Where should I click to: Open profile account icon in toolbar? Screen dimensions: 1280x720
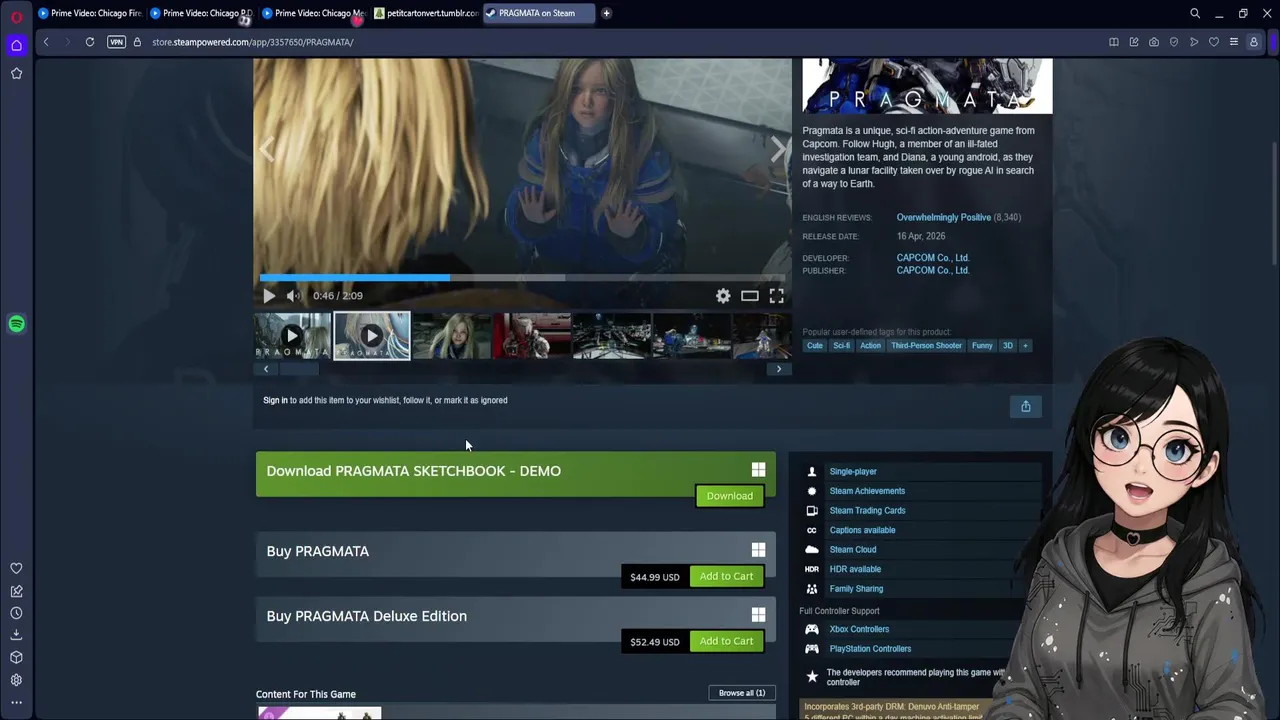(x=1254, y=42)
